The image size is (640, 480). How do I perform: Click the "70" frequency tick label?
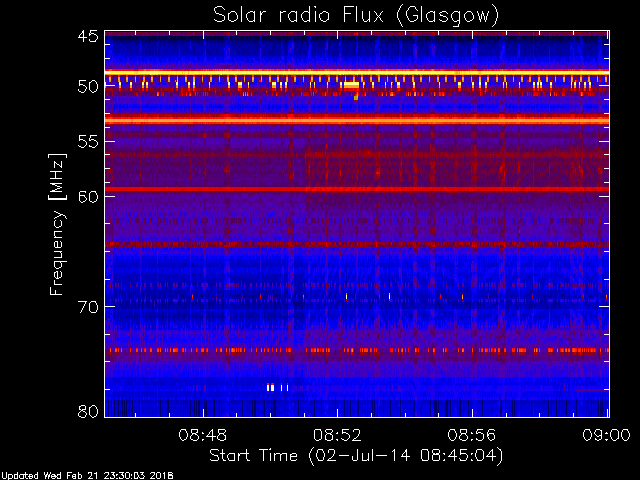pyautogui.click(x=88, y=307)
